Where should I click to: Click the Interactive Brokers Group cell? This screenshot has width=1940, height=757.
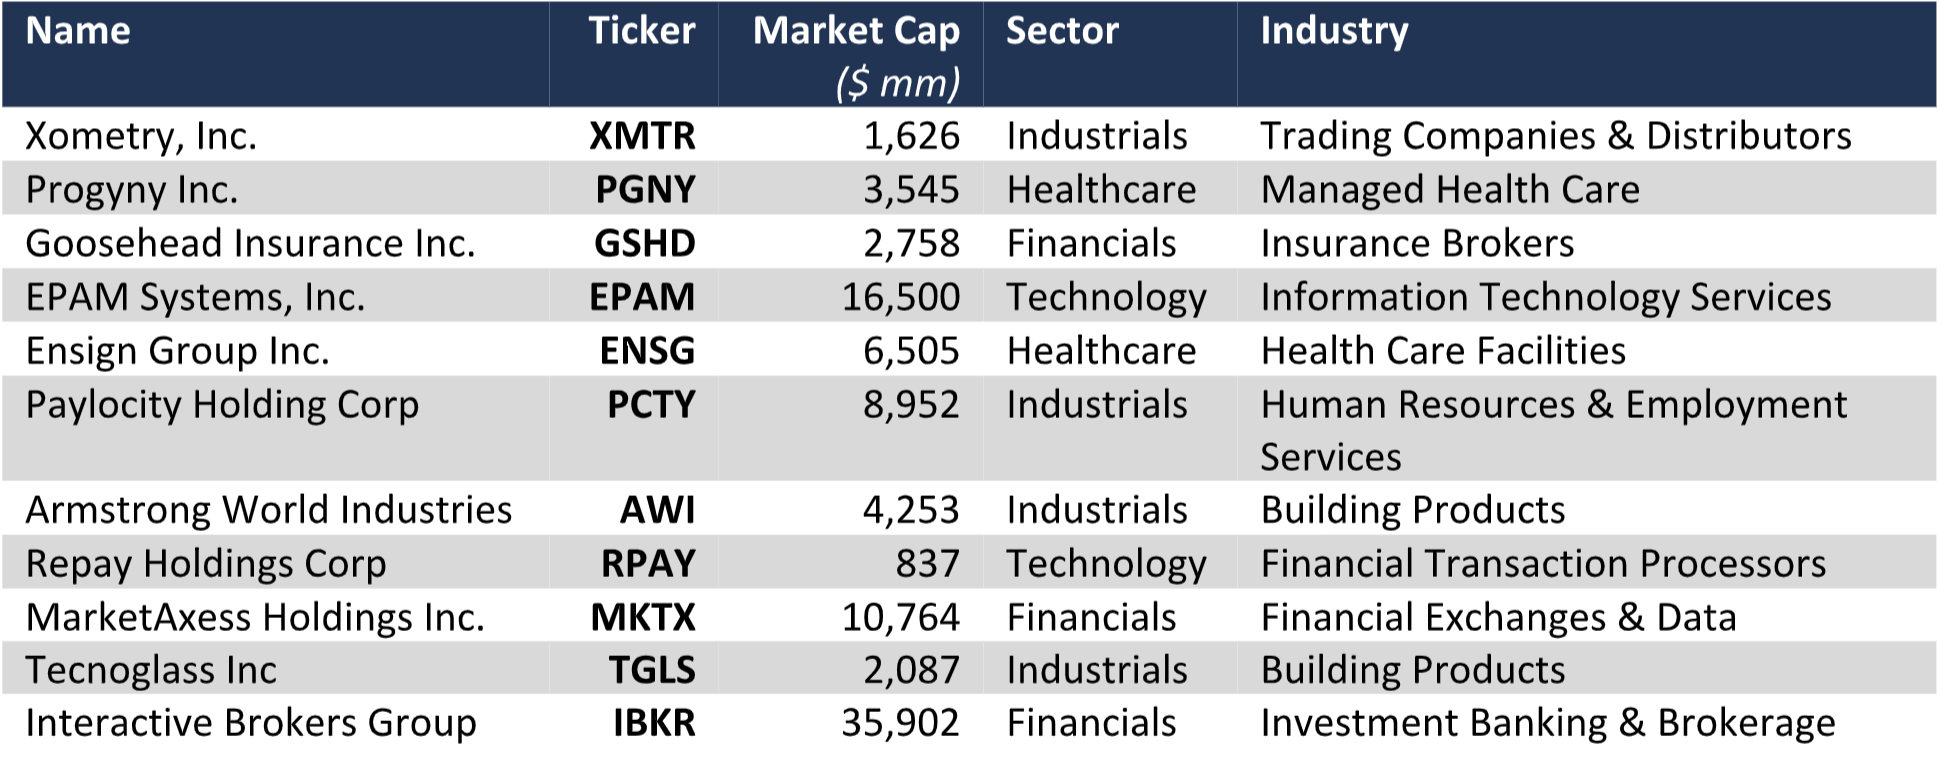coord(251,723)
